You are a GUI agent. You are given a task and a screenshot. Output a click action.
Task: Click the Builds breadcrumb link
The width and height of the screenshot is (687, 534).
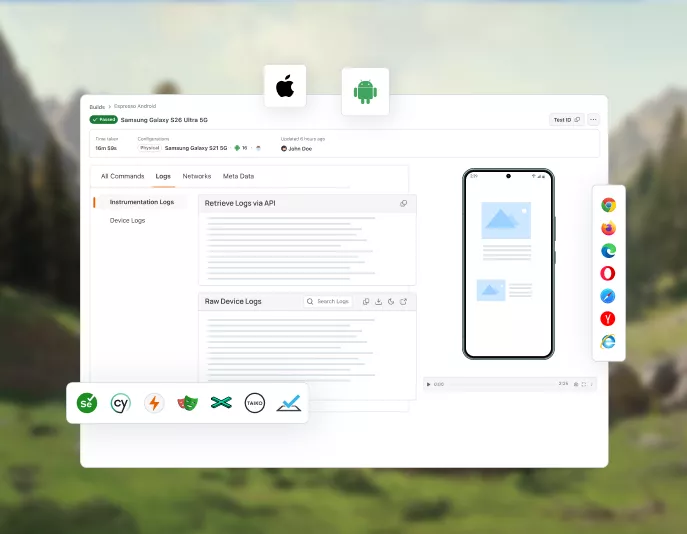pyautogui.click(x=97, y=107)
